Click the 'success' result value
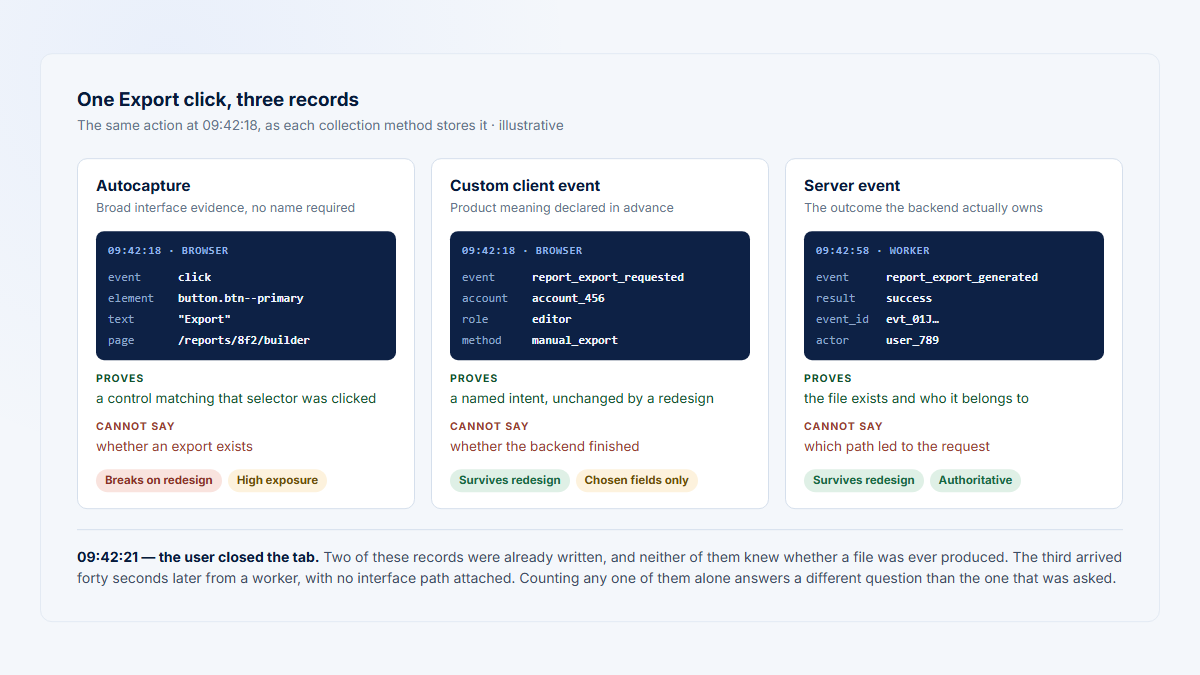This screenshot has width=1200, height=675. point(909,298)
